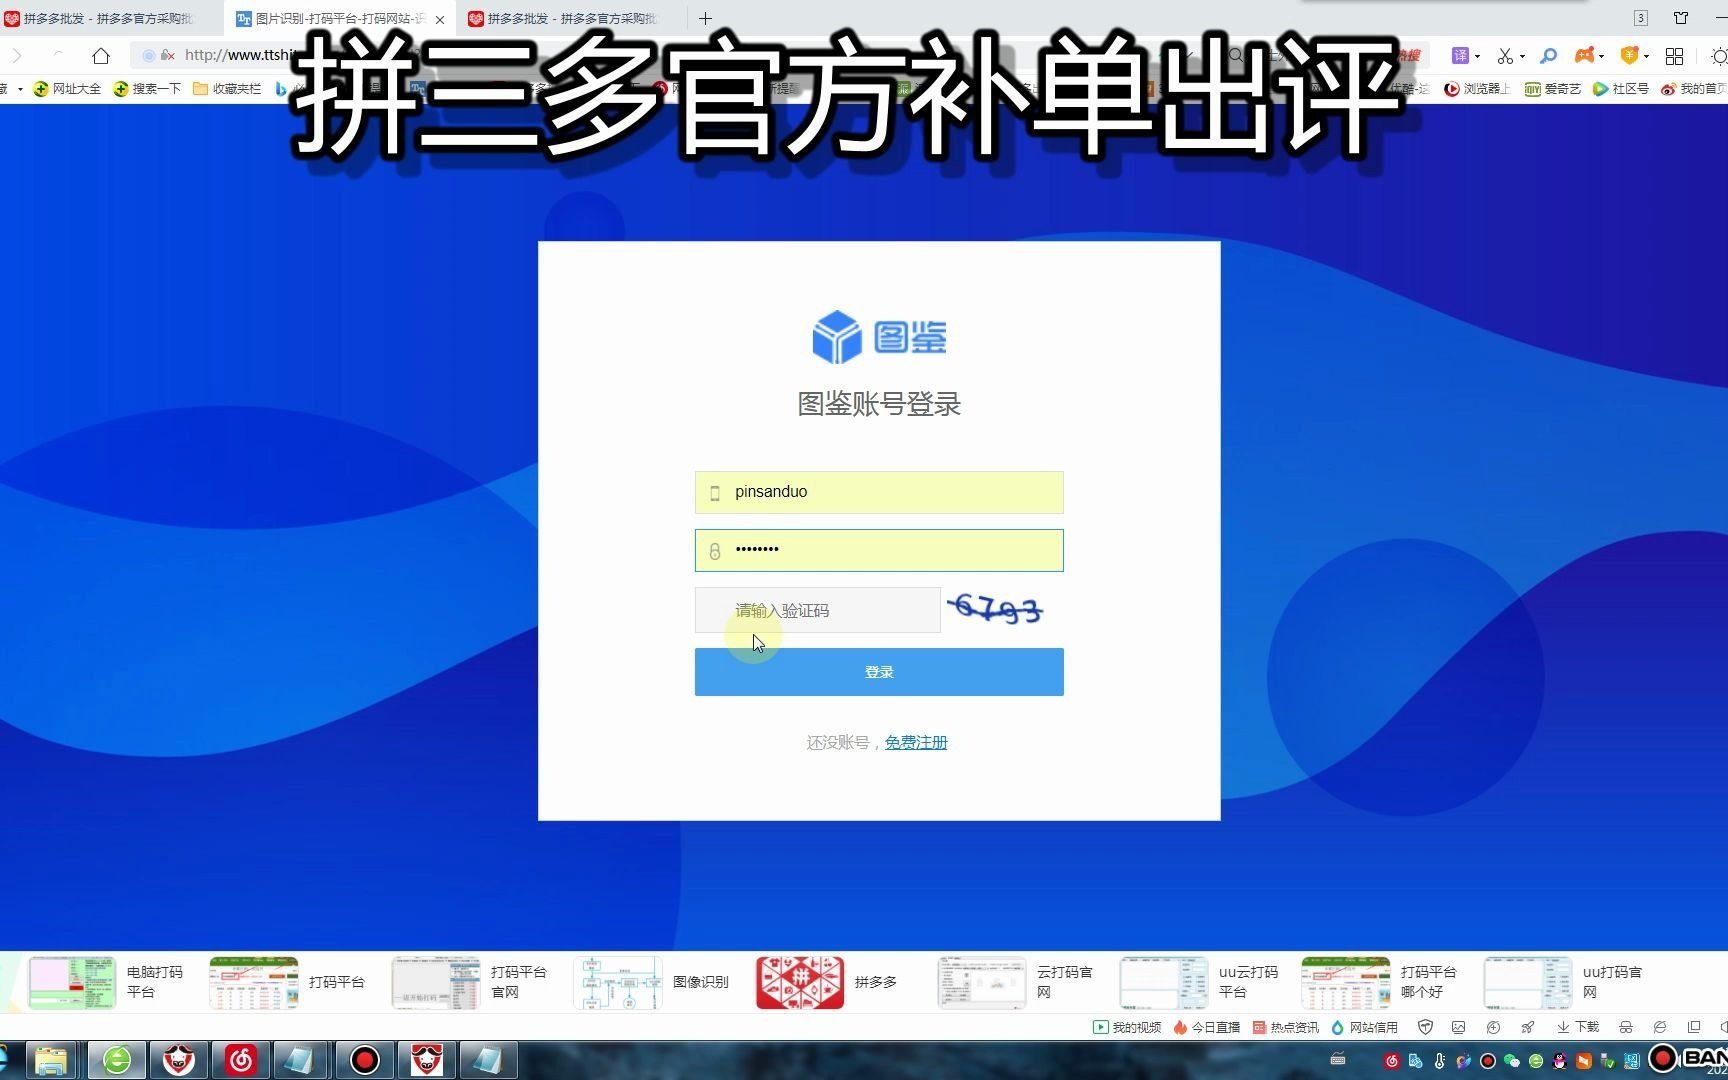The height and width of the screenshot is (1080, 1728).
Task: Check 网站信用 in the status bar
Action: click(x=1364, y=1027)
